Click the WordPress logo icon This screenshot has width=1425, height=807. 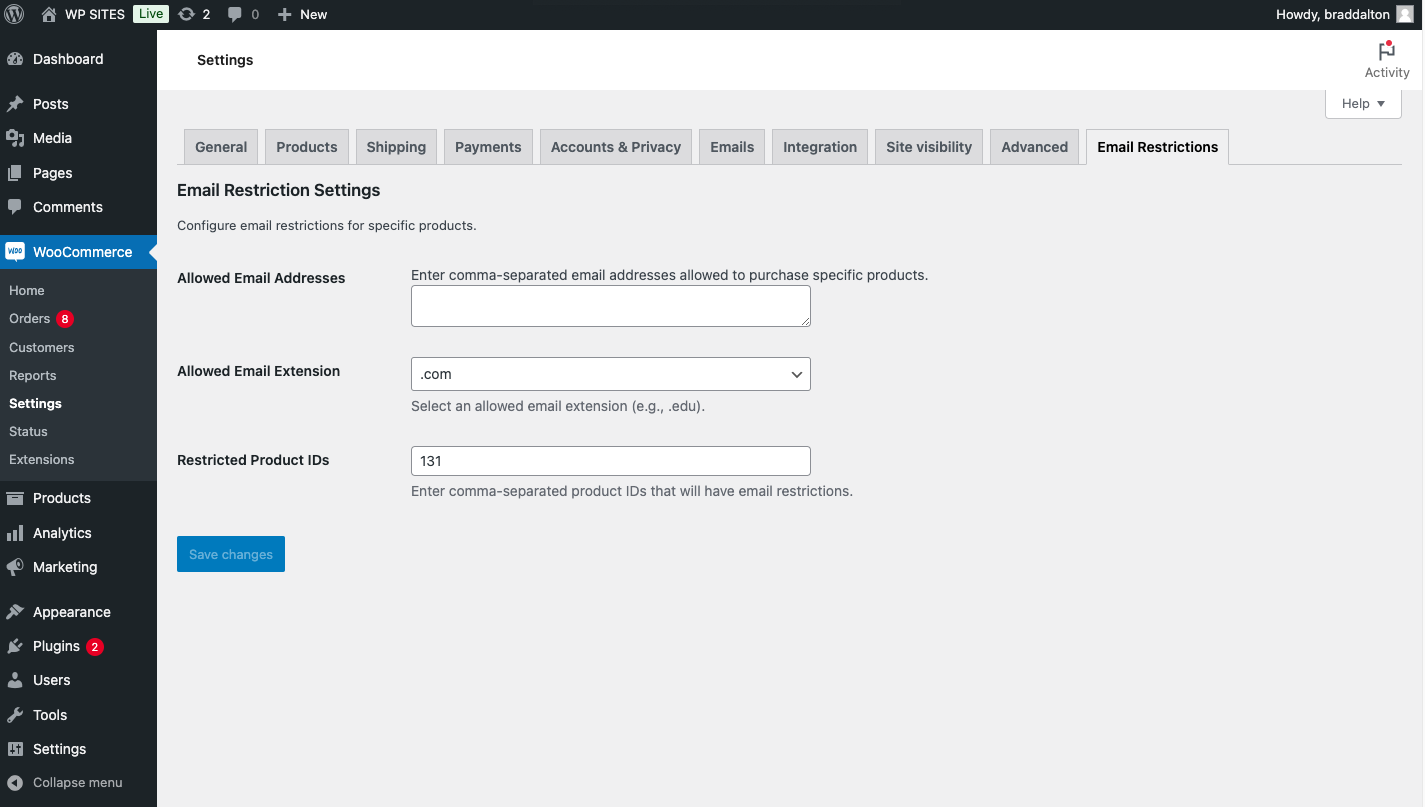click(x=14, y=14)
